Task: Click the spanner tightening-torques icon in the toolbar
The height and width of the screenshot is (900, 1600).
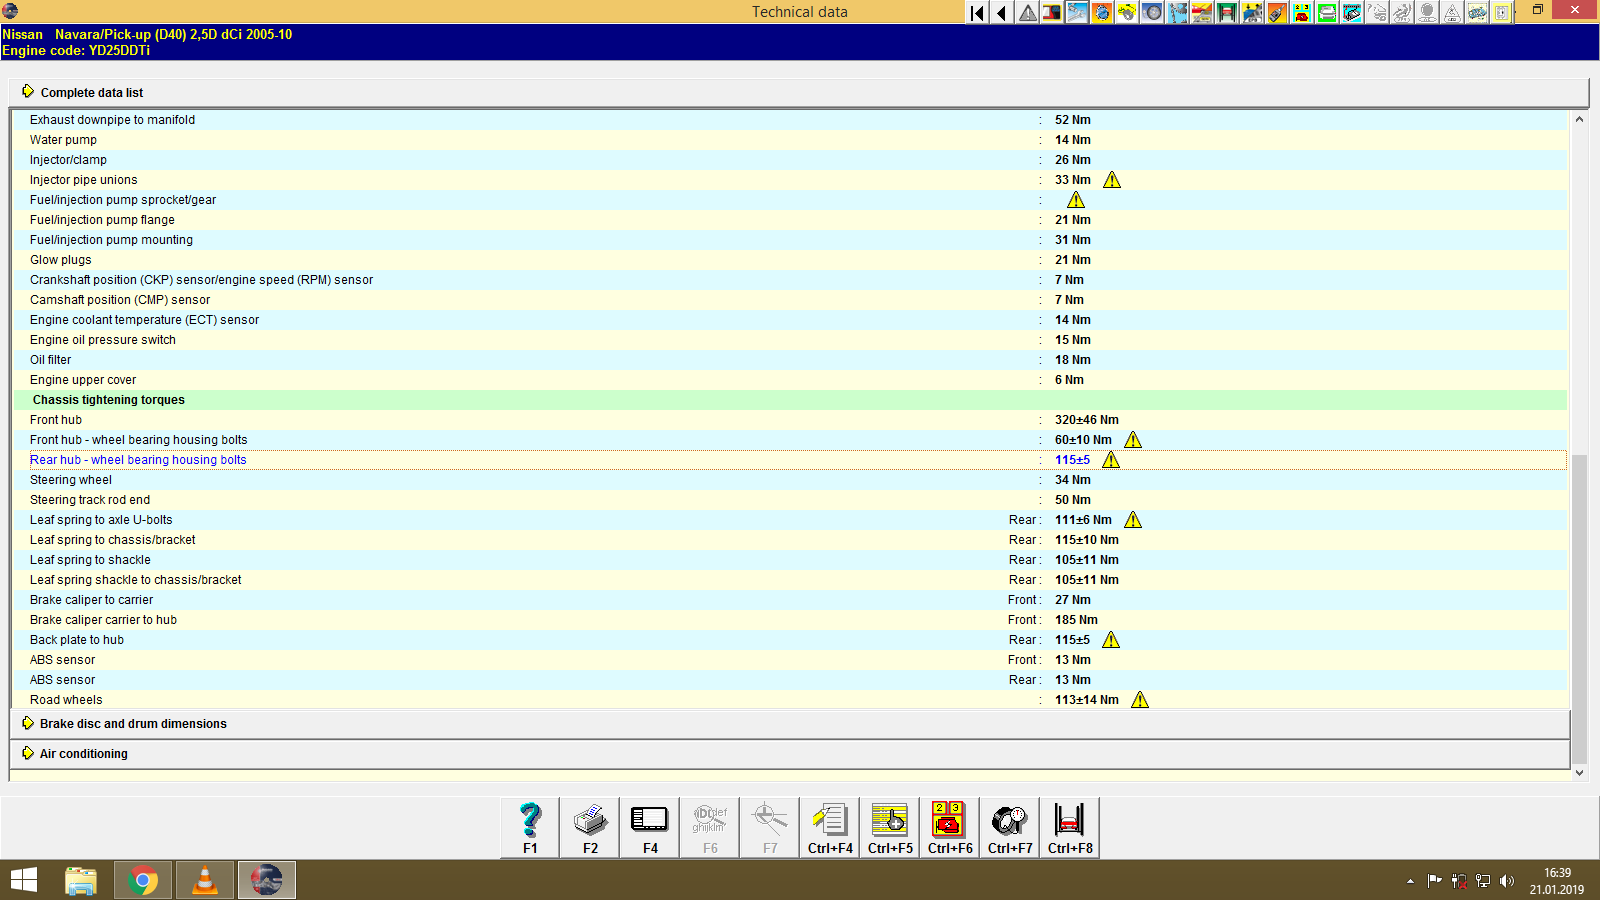Action: [1077, 12]
